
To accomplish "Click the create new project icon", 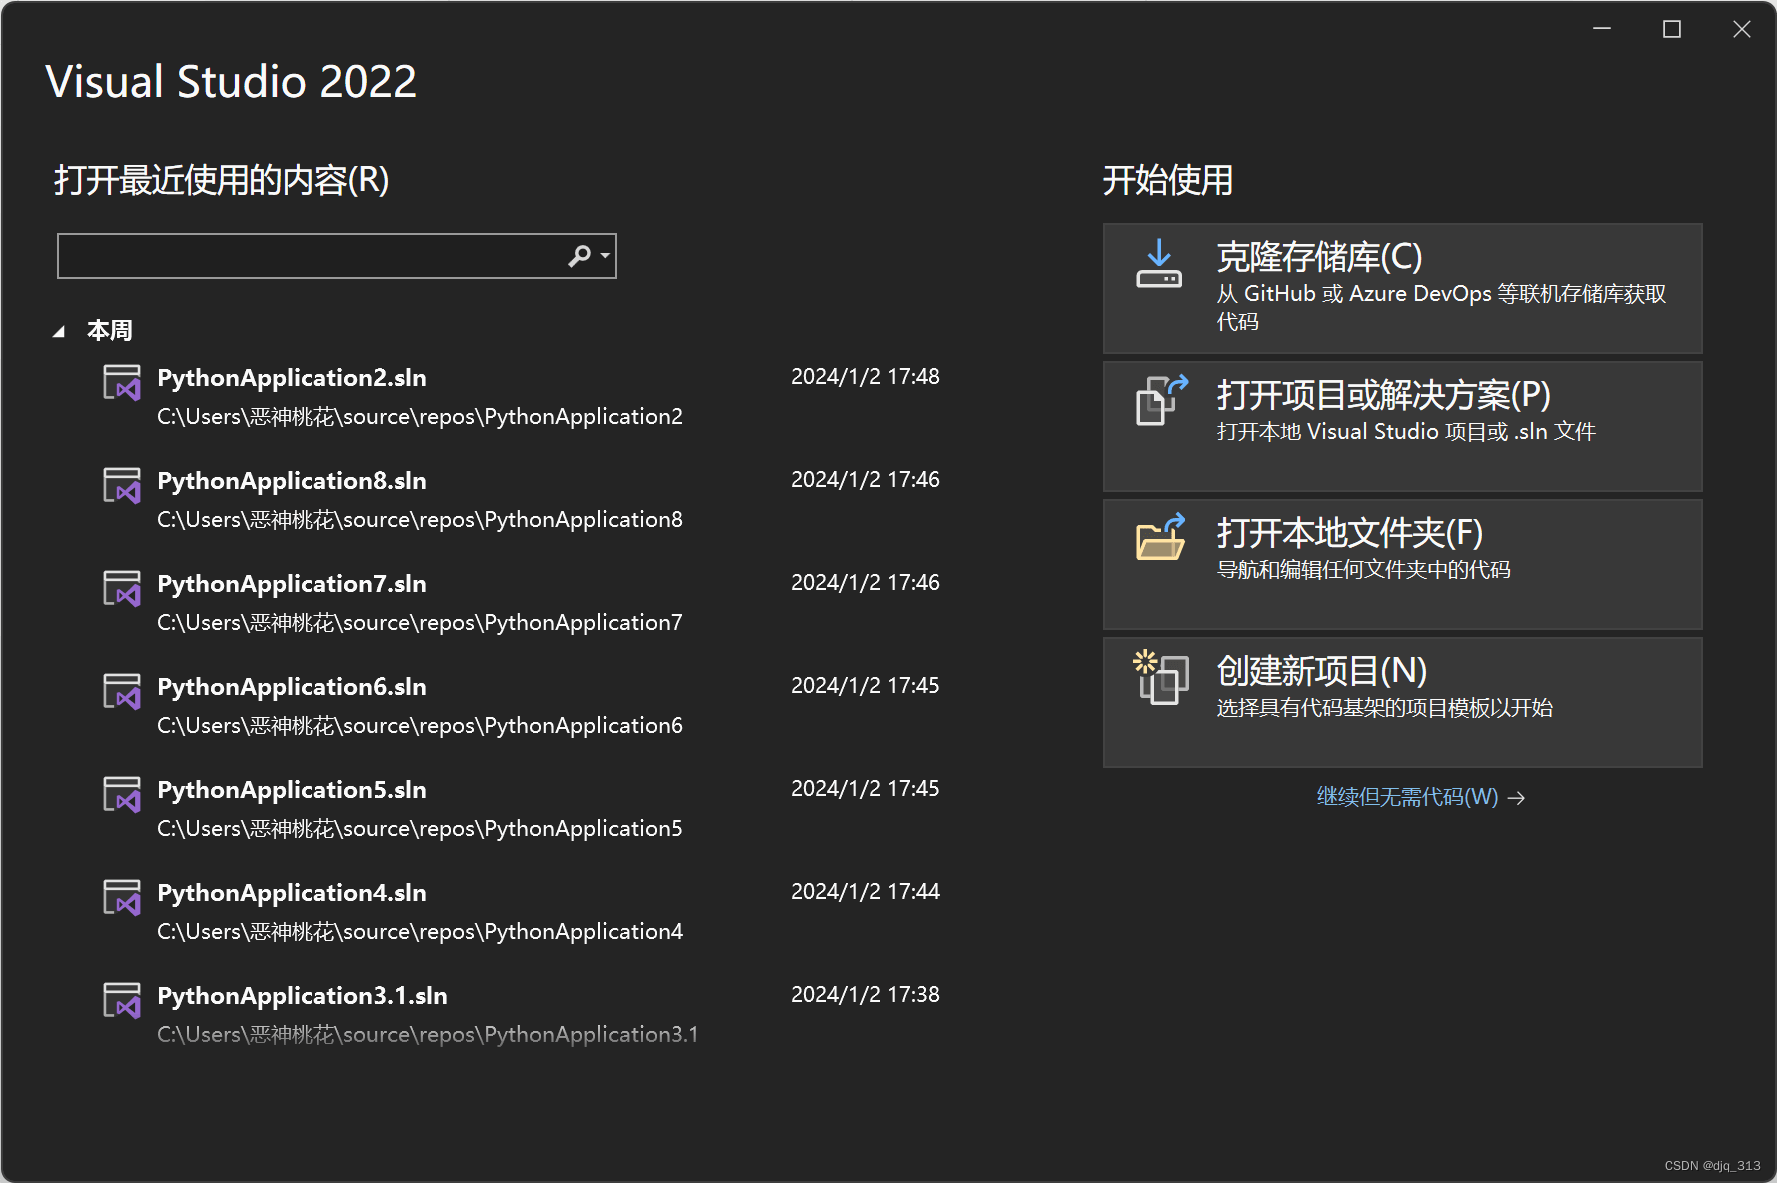I will 1160,677.
